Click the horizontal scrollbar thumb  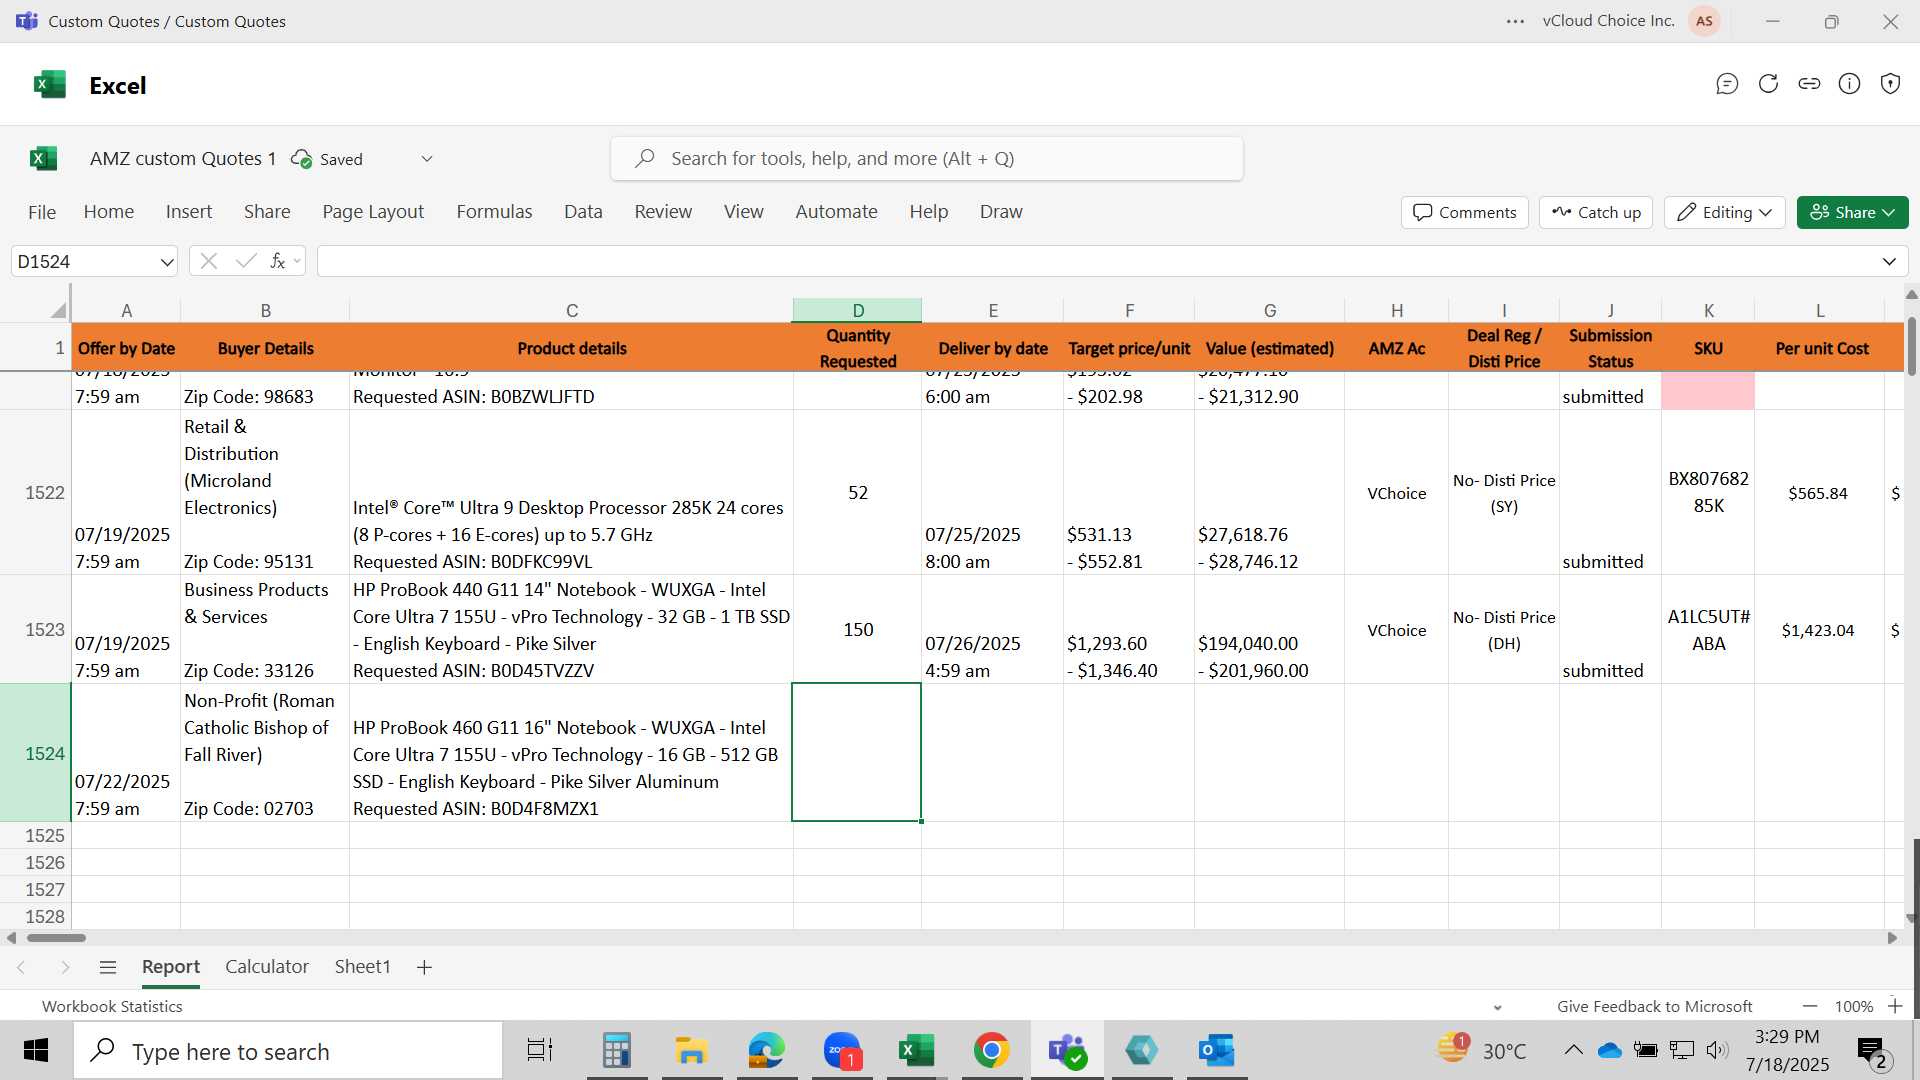56,938
